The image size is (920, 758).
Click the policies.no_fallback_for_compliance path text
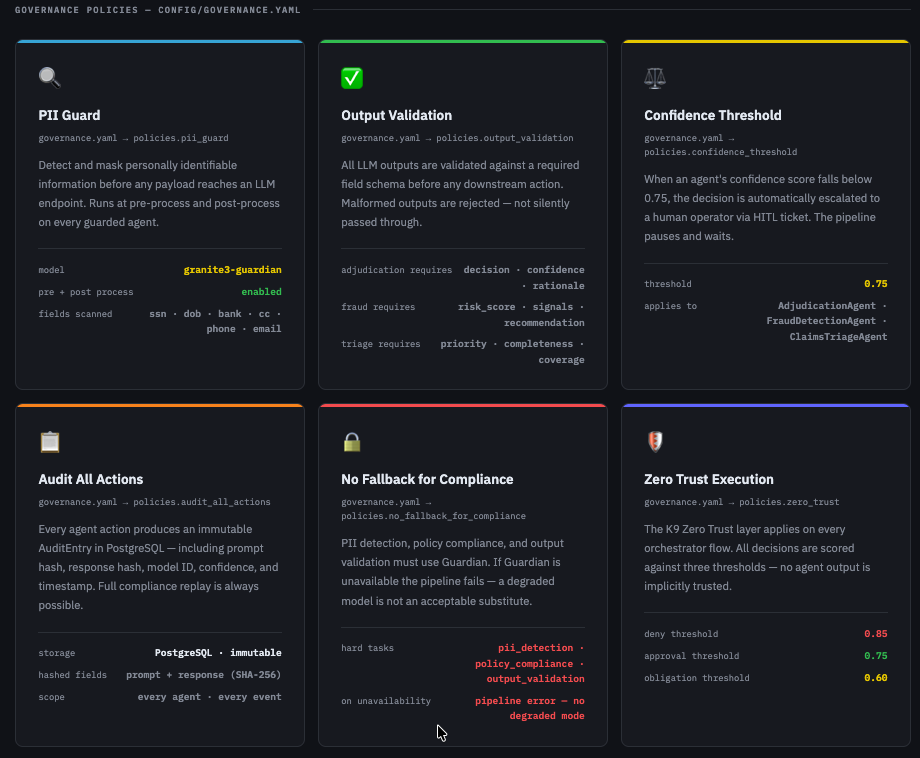434,516
